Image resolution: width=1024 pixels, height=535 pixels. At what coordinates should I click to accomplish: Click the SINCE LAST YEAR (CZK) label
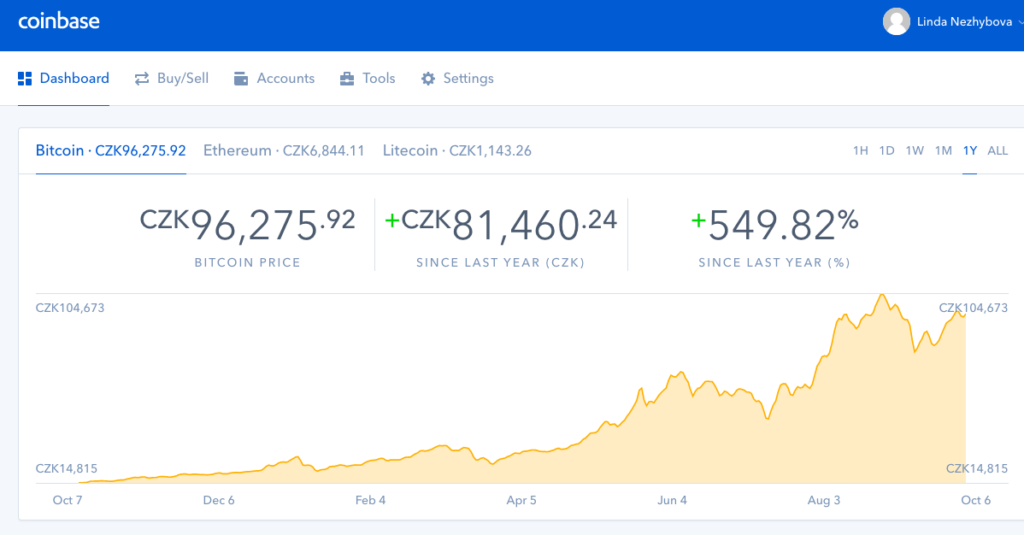click(x=501, y=263)
